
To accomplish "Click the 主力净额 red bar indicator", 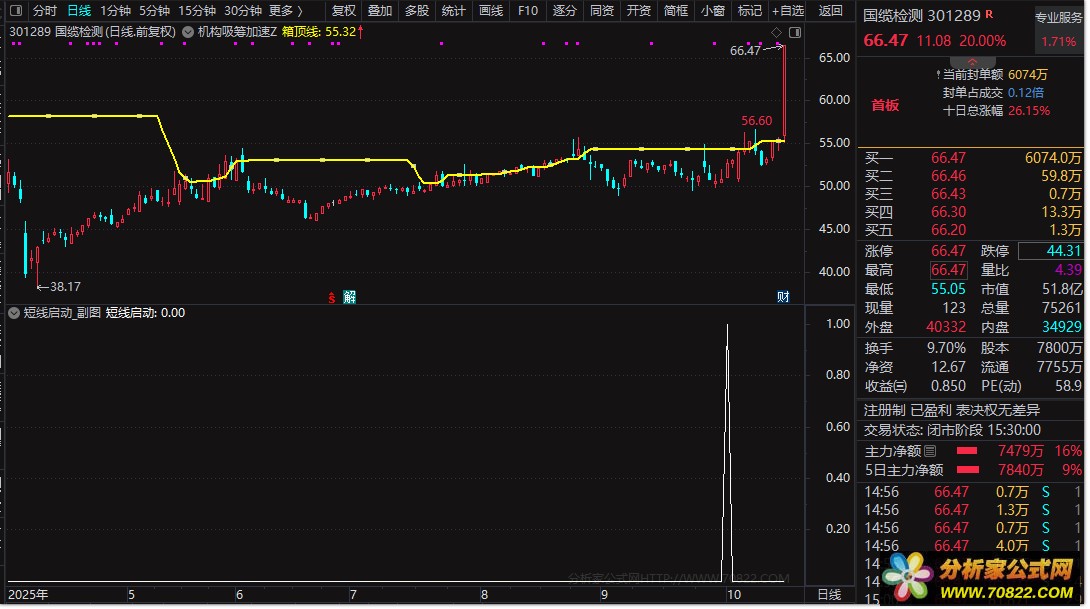I will [967, 451].
